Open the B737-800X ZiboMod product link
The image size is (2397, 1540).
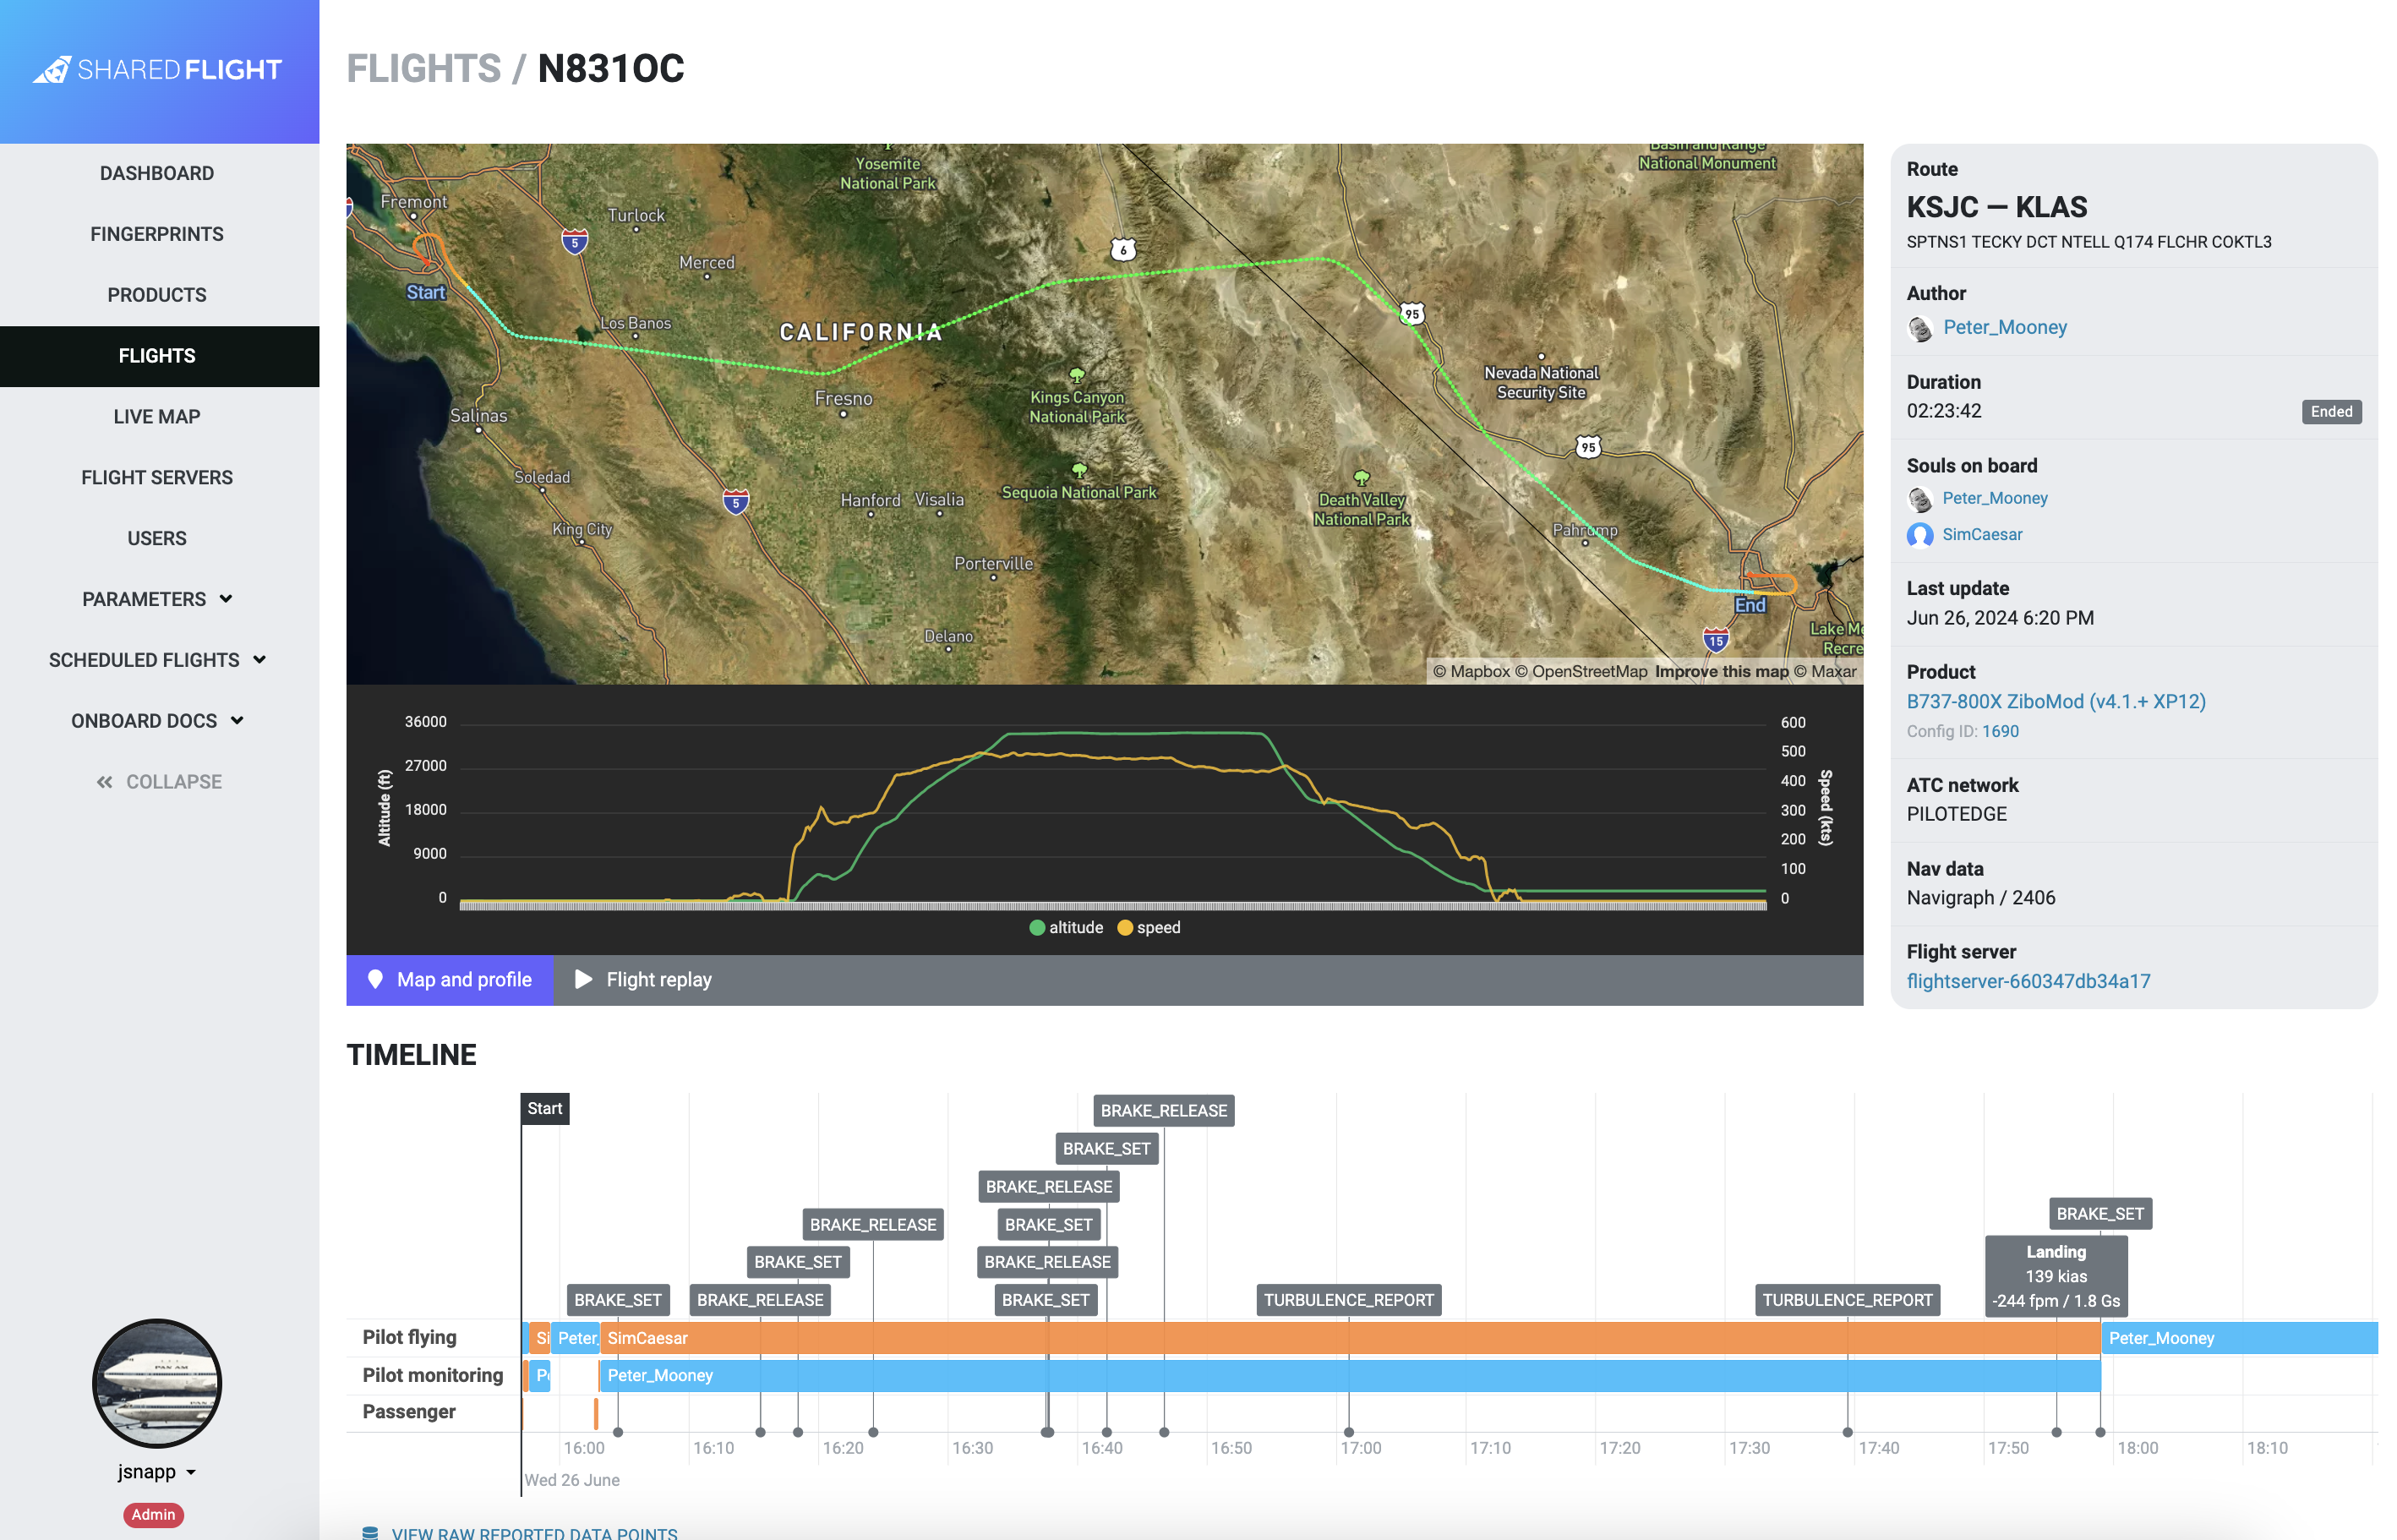tap(2055, 701)
